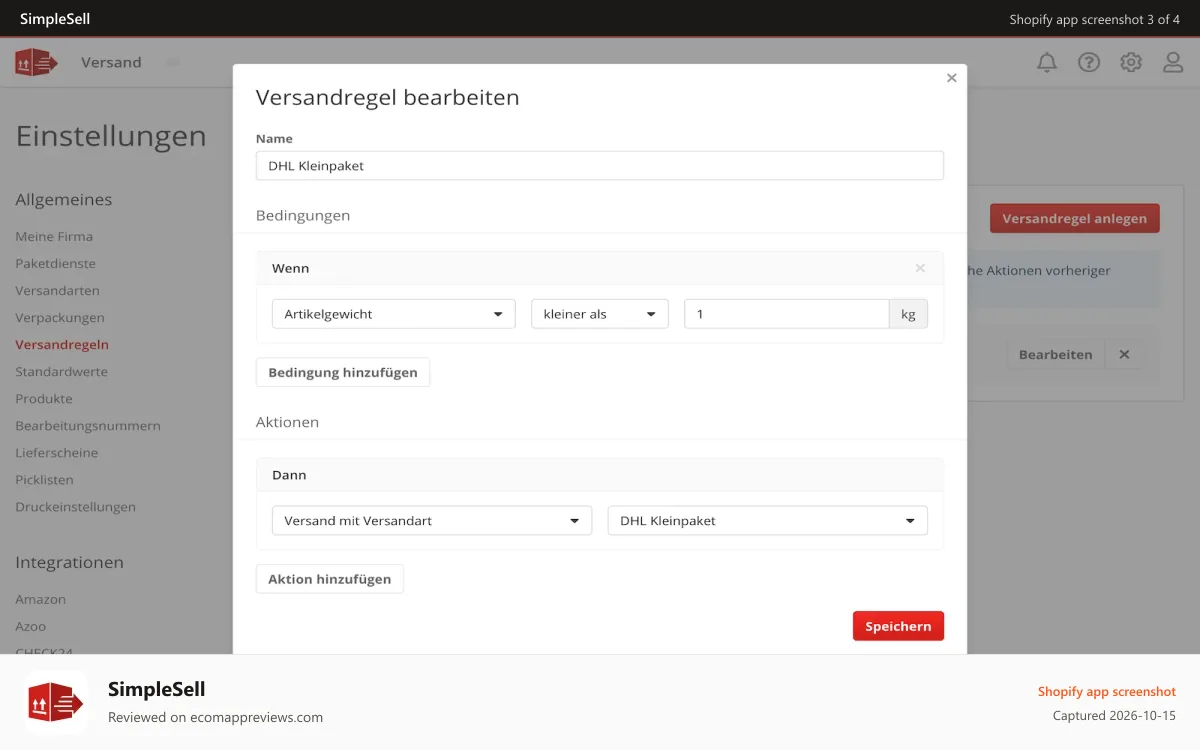This screenshot has height=750, width=1200.
Task: Click the SimpleSell logo in the header
Action: (36, 62)
